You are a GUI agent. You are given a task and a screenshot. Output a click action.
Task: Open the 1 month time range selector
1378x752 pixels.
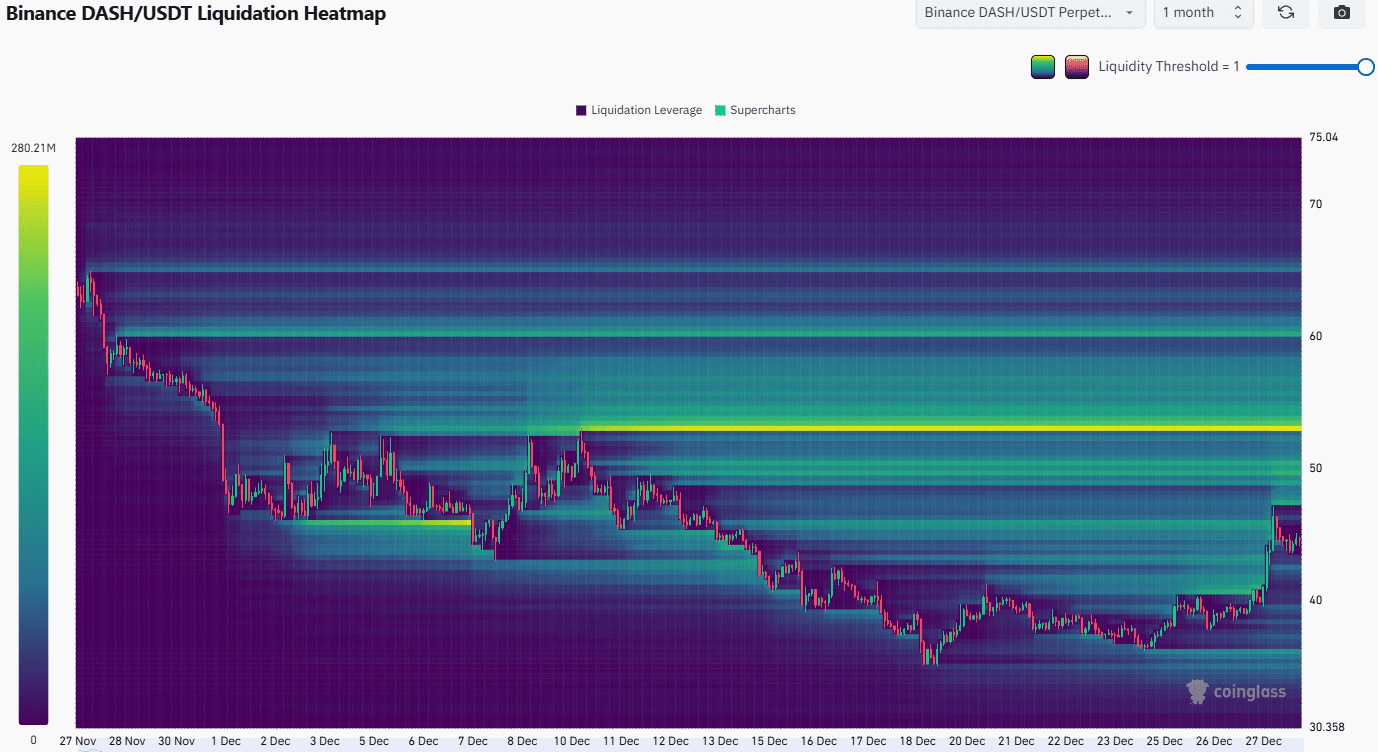[1202, 13]
